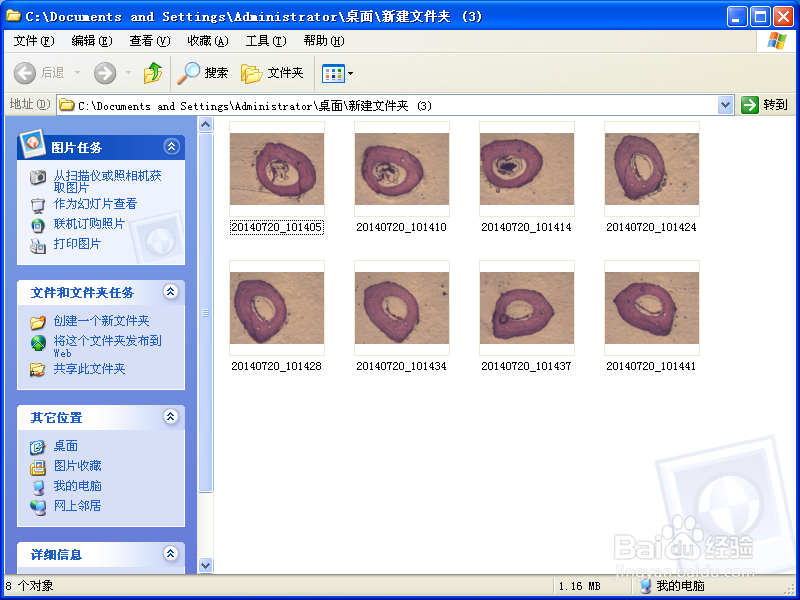This screenshot has height=600, width=800.
Task: Click the Windows flag logo
Action: (777, 41)
